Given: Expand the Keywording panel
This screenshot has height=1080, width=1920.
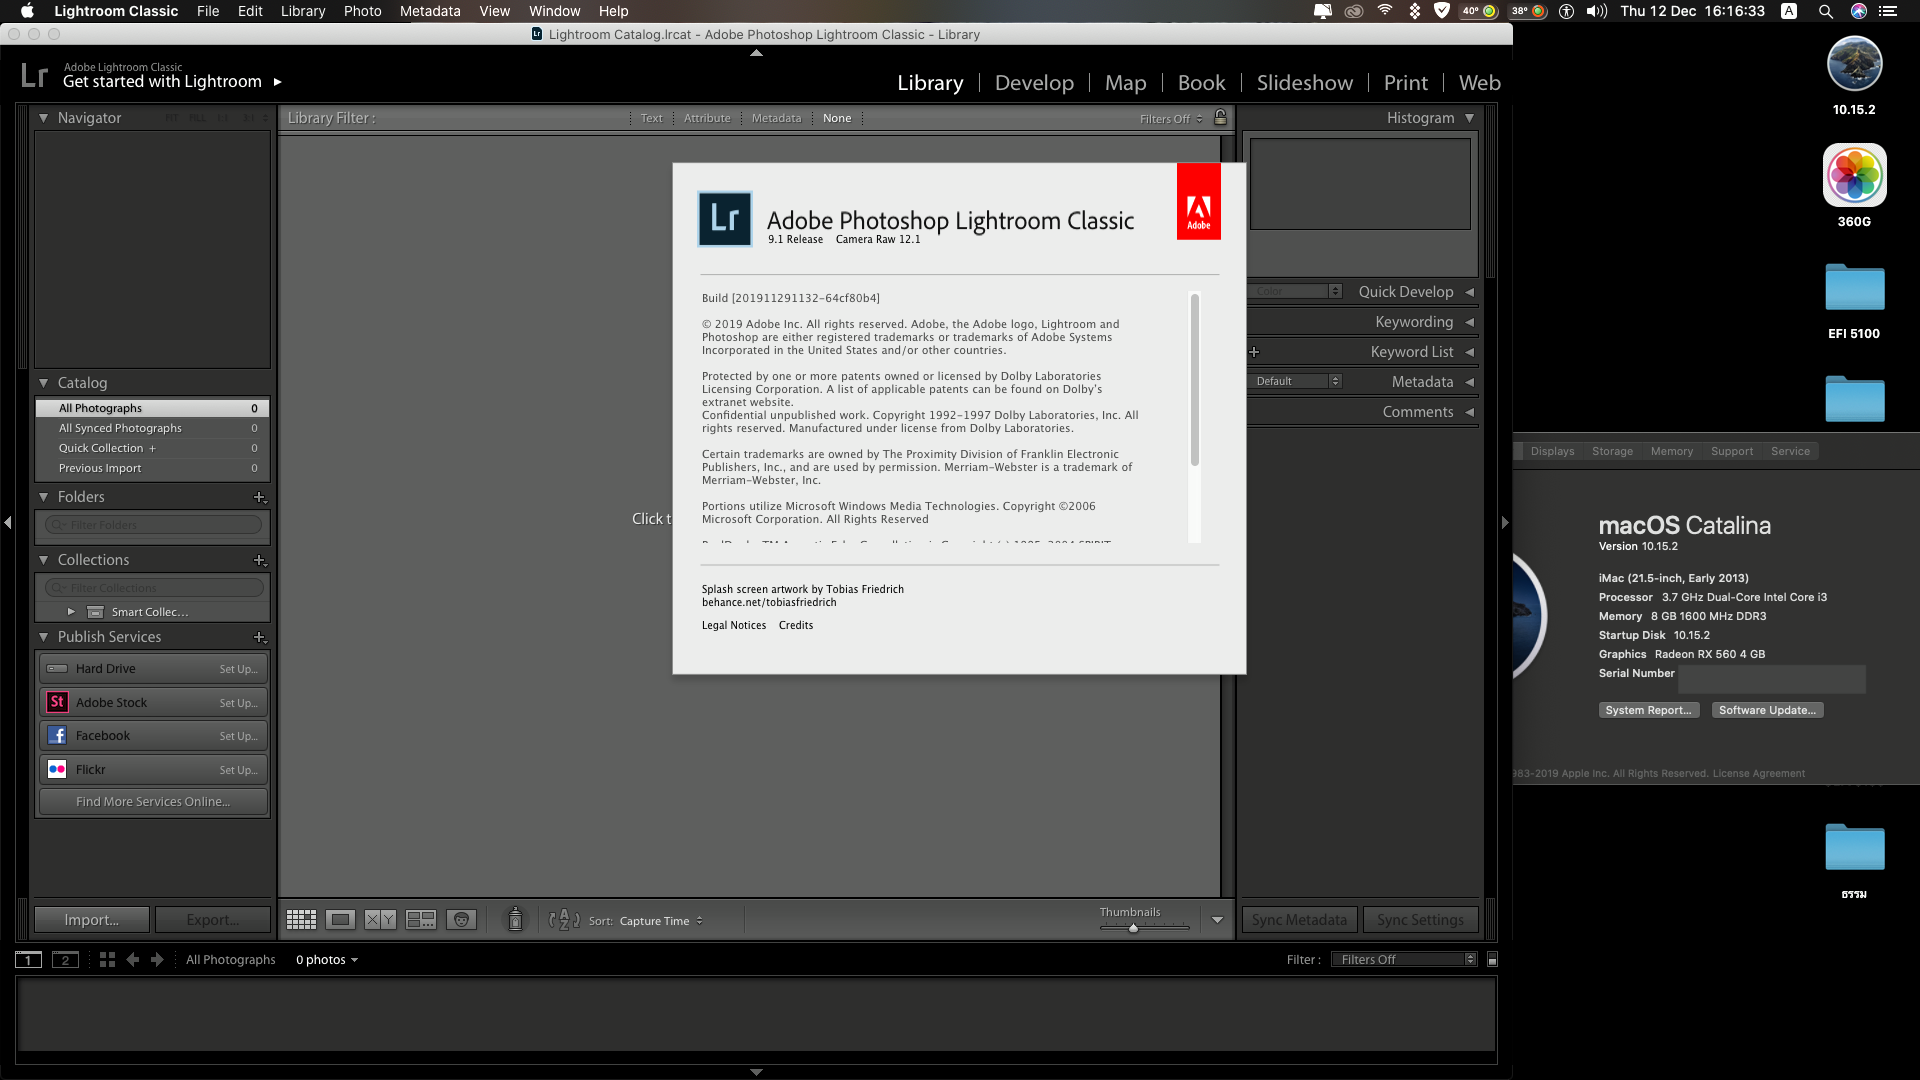Looking at the screenshot, I should coord(1469,322).
